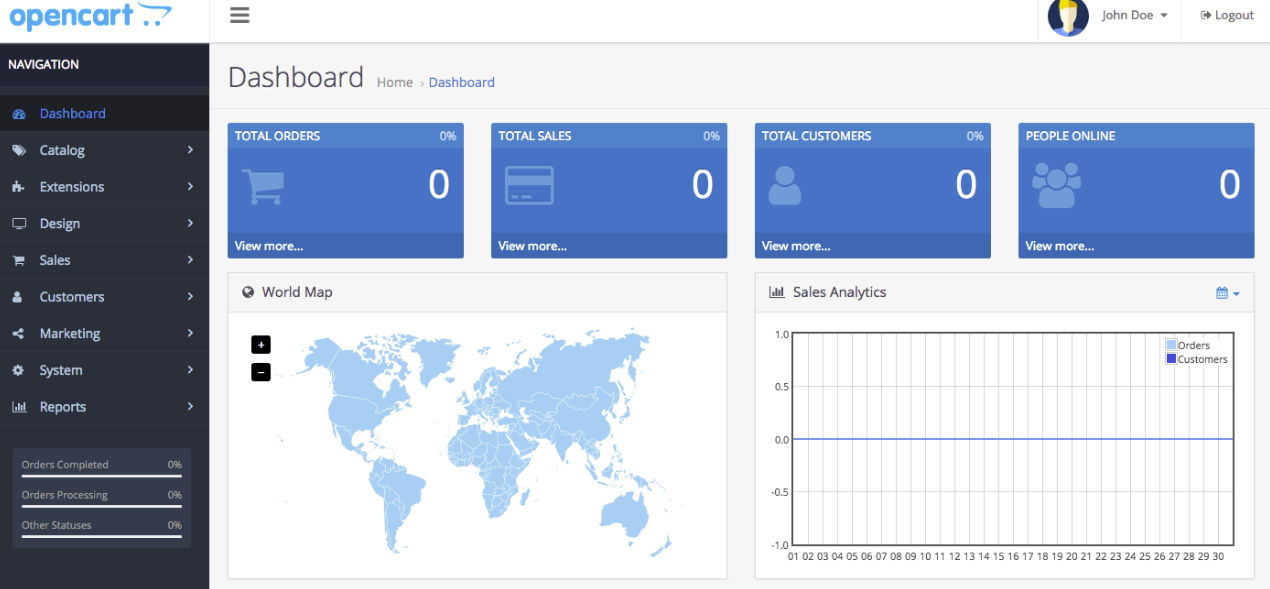Click the Dashboard breadcrumb link
The image size is (1270, 589).
pos(461,82)
